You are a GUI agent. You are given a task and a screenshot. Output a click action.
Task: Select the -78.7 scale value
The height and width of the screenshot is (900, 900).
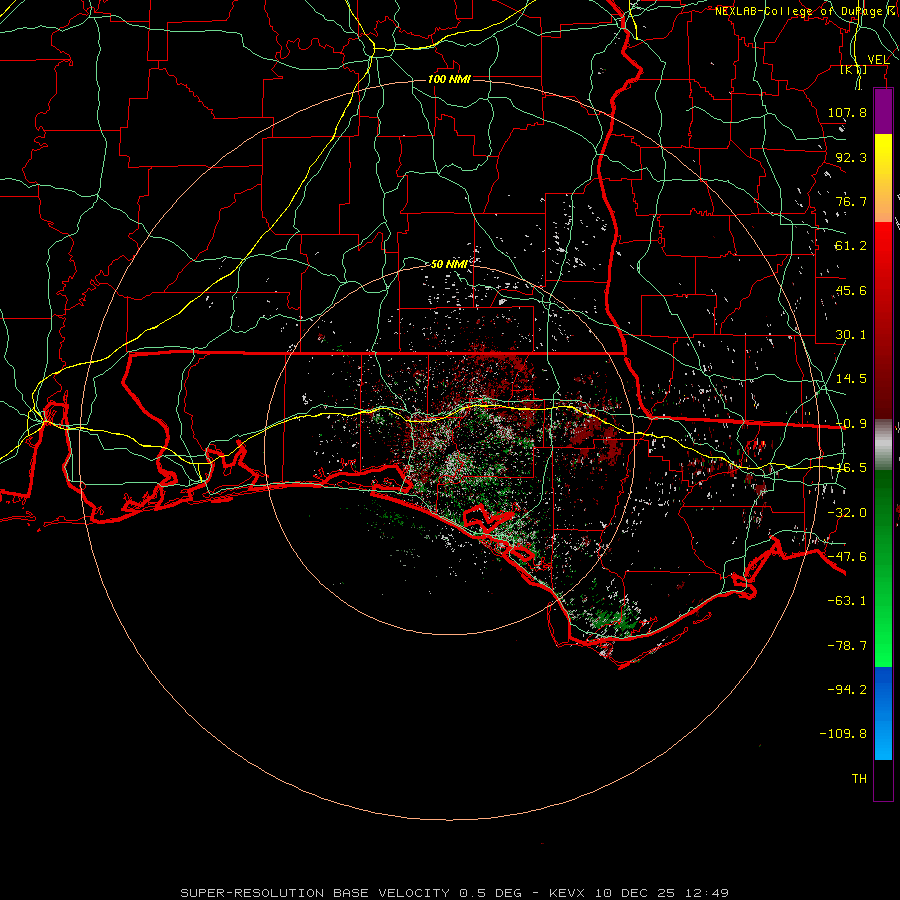point(847,646)
